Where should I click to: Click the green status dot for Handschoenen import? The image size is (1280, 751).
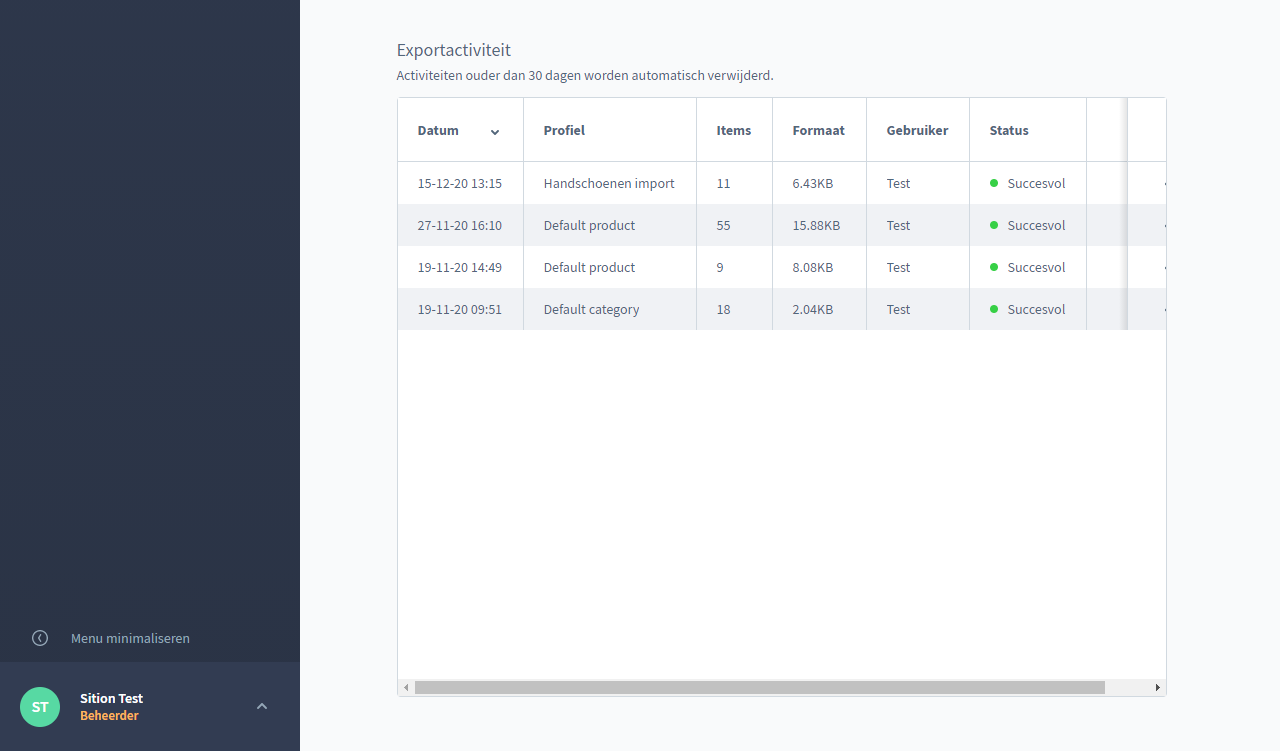tap(994, 183)
